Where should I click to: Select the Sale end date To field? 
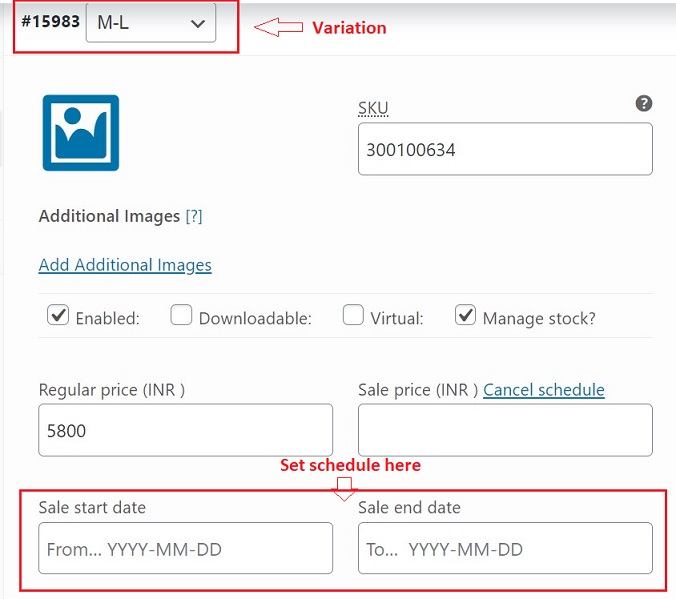(x=505, y=548)
